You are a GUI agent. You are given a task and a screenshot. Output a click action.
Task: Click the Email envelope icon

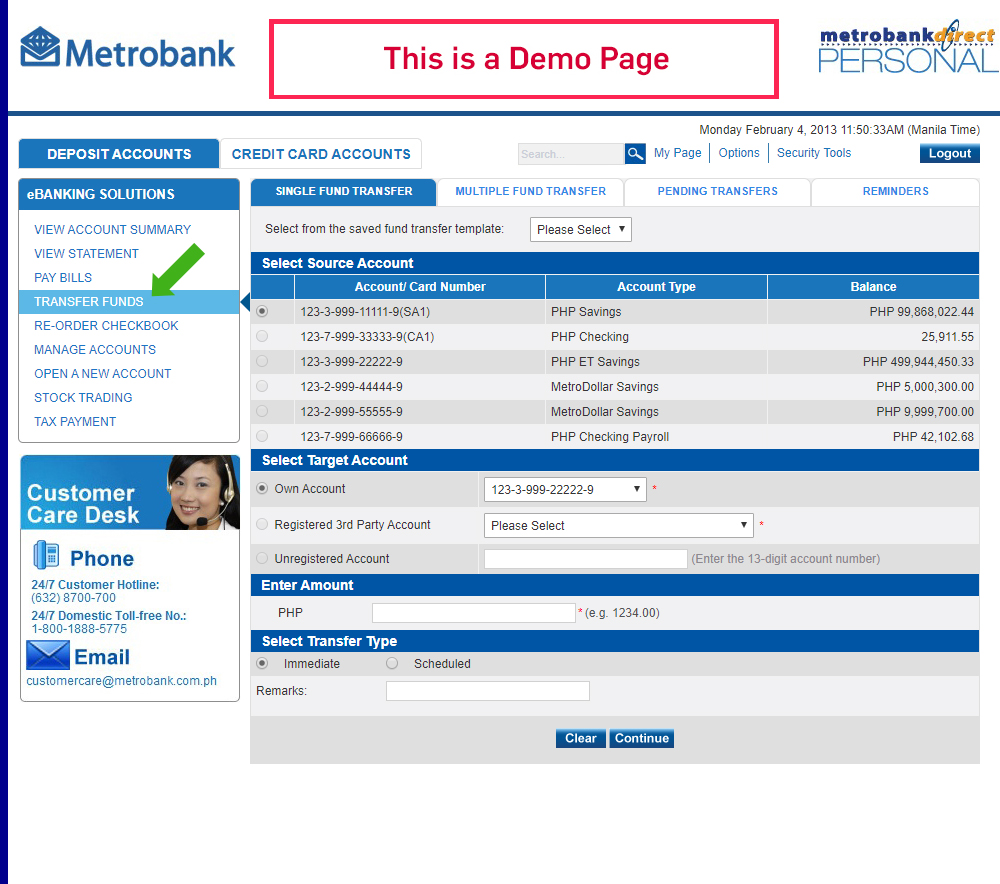[x=48, y=655]
